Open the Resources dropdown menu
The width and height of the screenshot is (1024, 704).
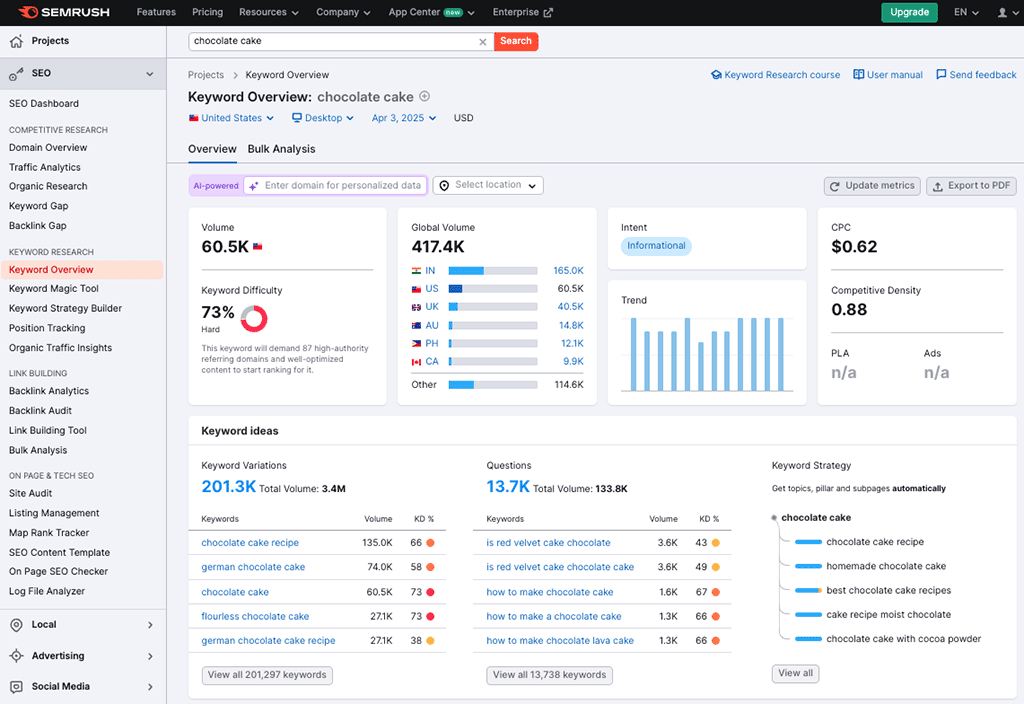click(269, 12)
